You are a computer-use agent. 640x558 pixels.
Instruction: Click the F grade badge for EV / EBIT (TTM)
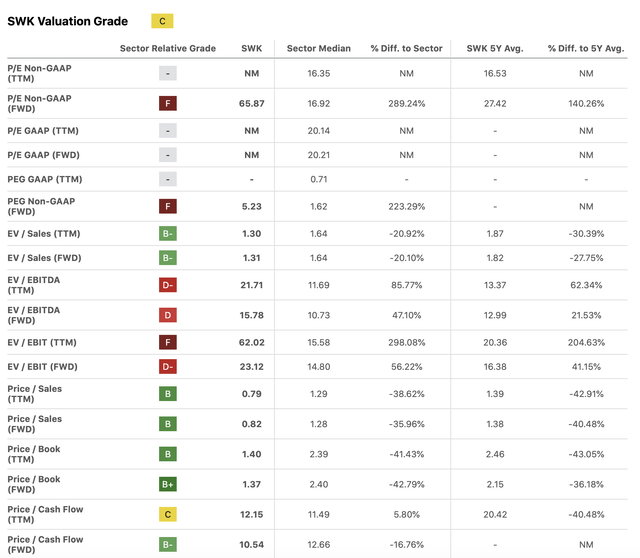click(168, 342)
